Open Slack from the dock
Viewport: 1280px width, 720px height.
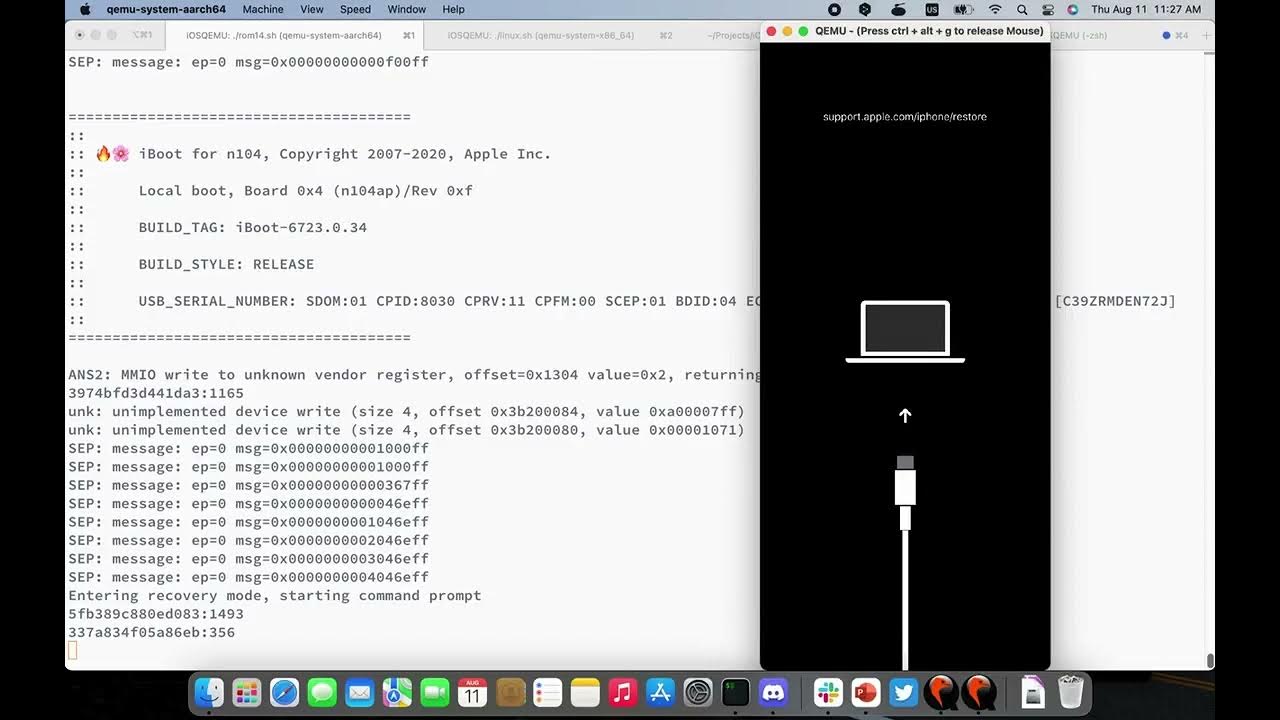coord(828,692)
